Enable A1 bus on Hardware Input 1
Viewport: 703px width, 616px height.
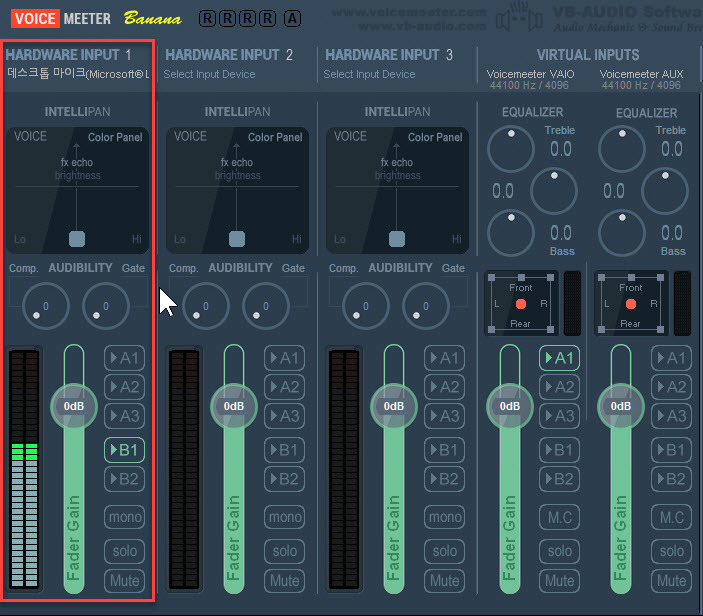125,358
